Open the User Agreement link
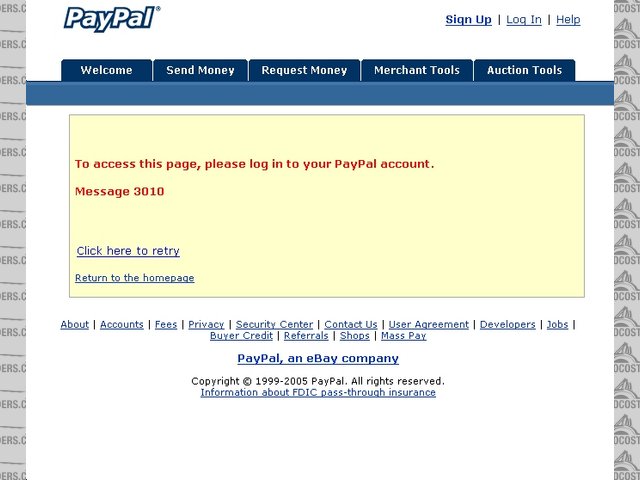Viewport: 640px width, 480px height. click(x=429, y=324)
